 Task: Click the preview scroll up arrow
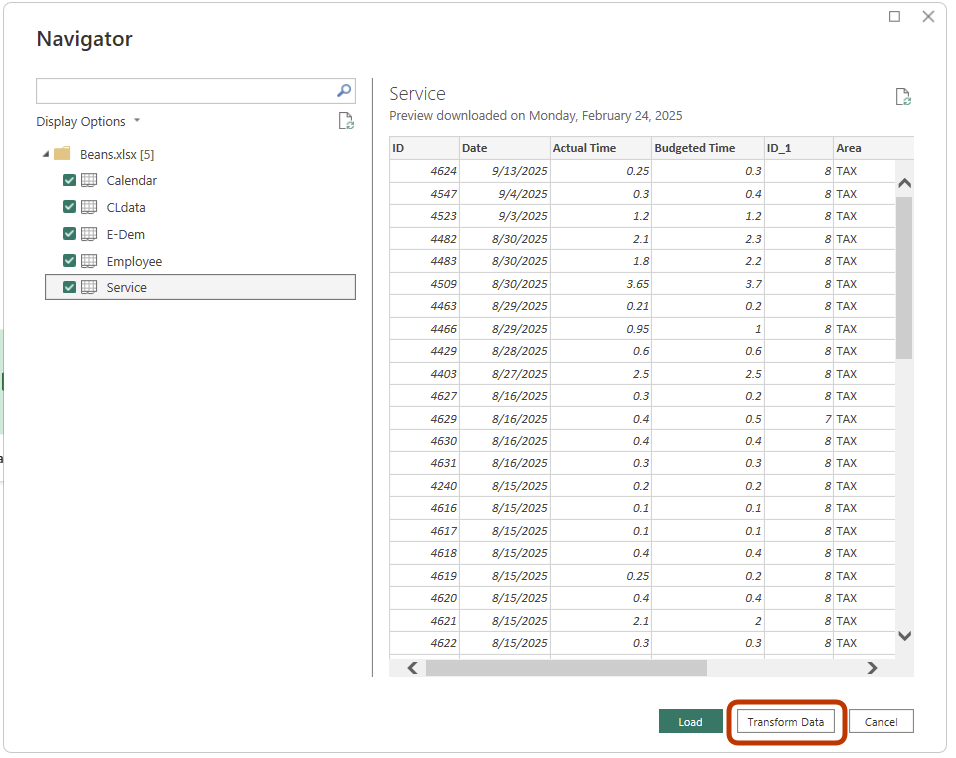click(x=905, y=183)
